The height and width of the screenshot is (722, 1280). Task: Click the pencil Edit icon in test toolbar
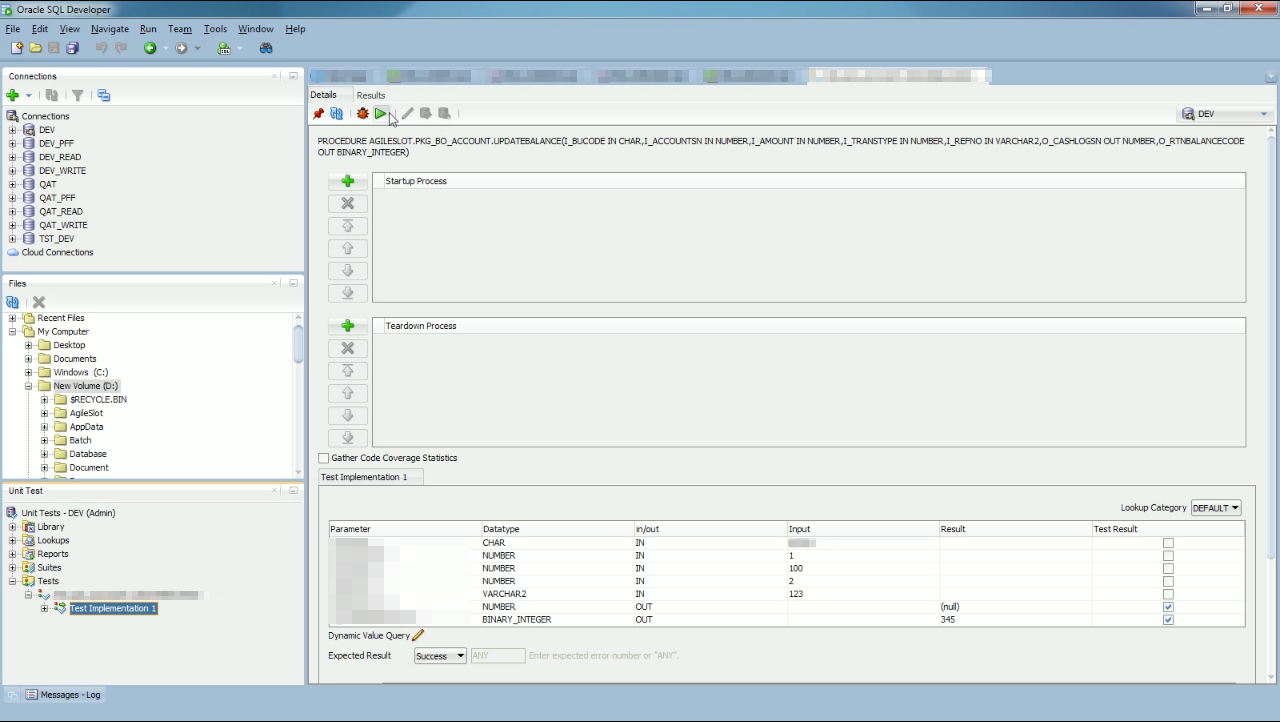click(x=408, y=114)
